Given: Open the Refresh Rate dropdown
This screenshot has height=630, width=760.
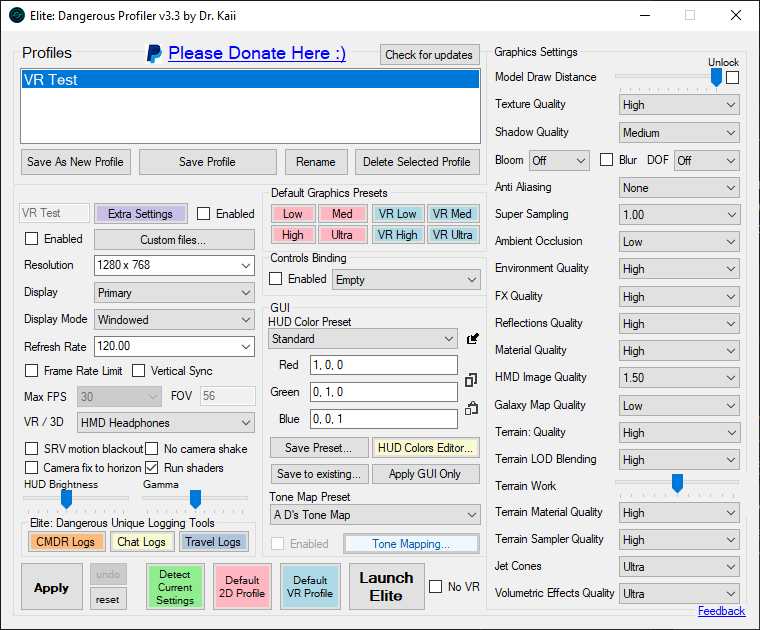Looking at the screenshot, I should (x=174, y=346).
